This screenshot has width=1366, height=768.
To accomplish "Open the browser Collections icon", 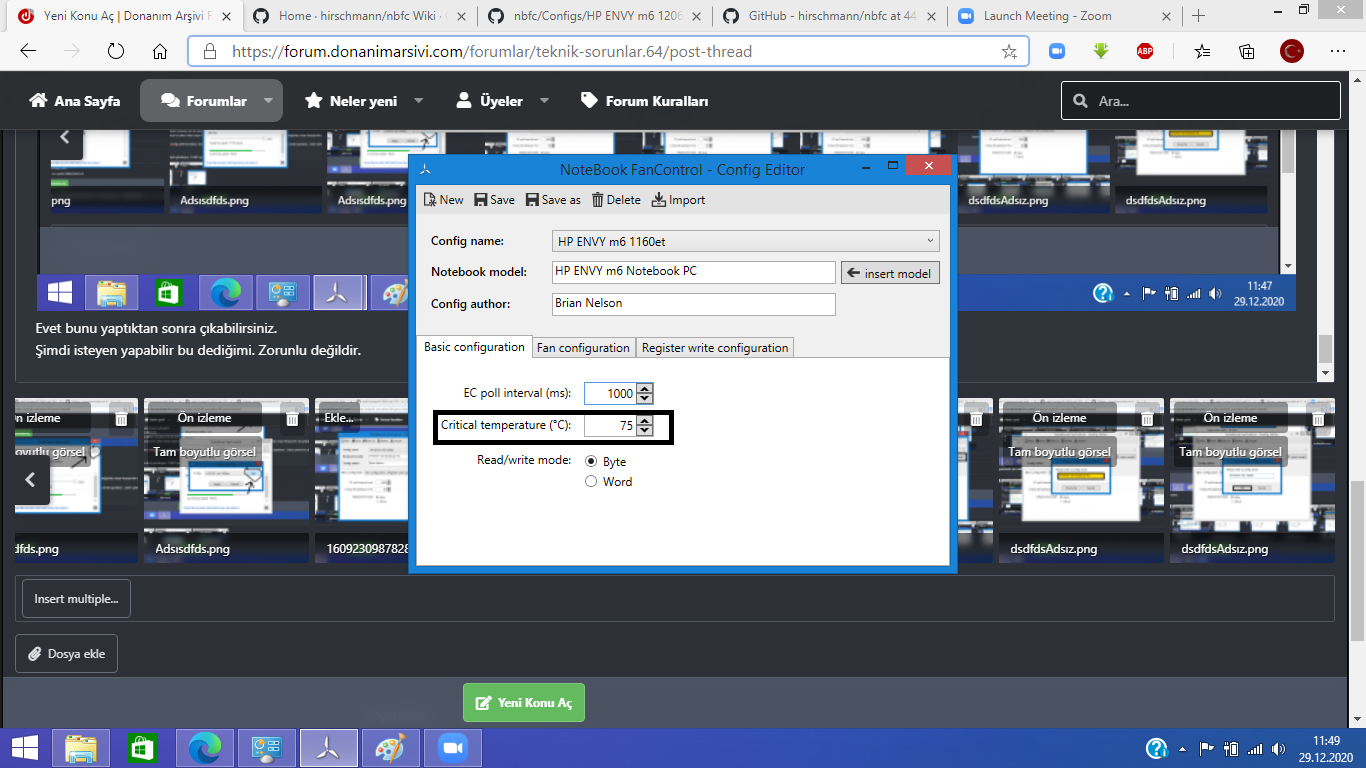I will click(x=1247, y=51).
